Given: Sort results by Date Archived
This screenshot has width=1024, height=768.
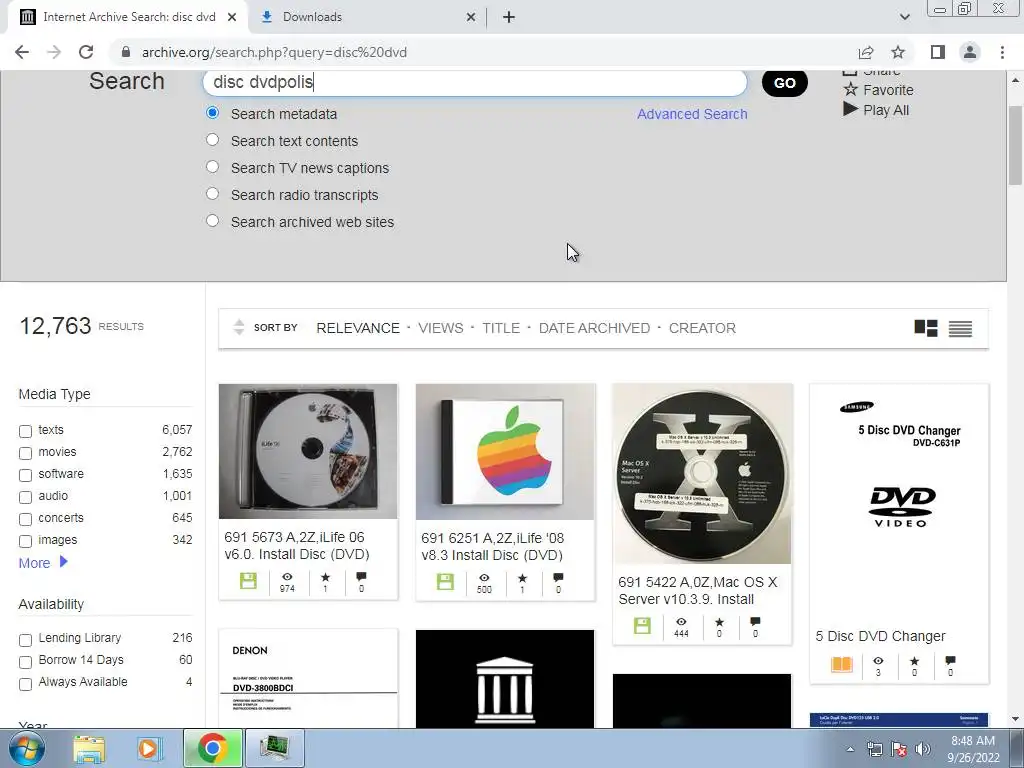Looking at the screenshot, I should (x=594, y=328).
